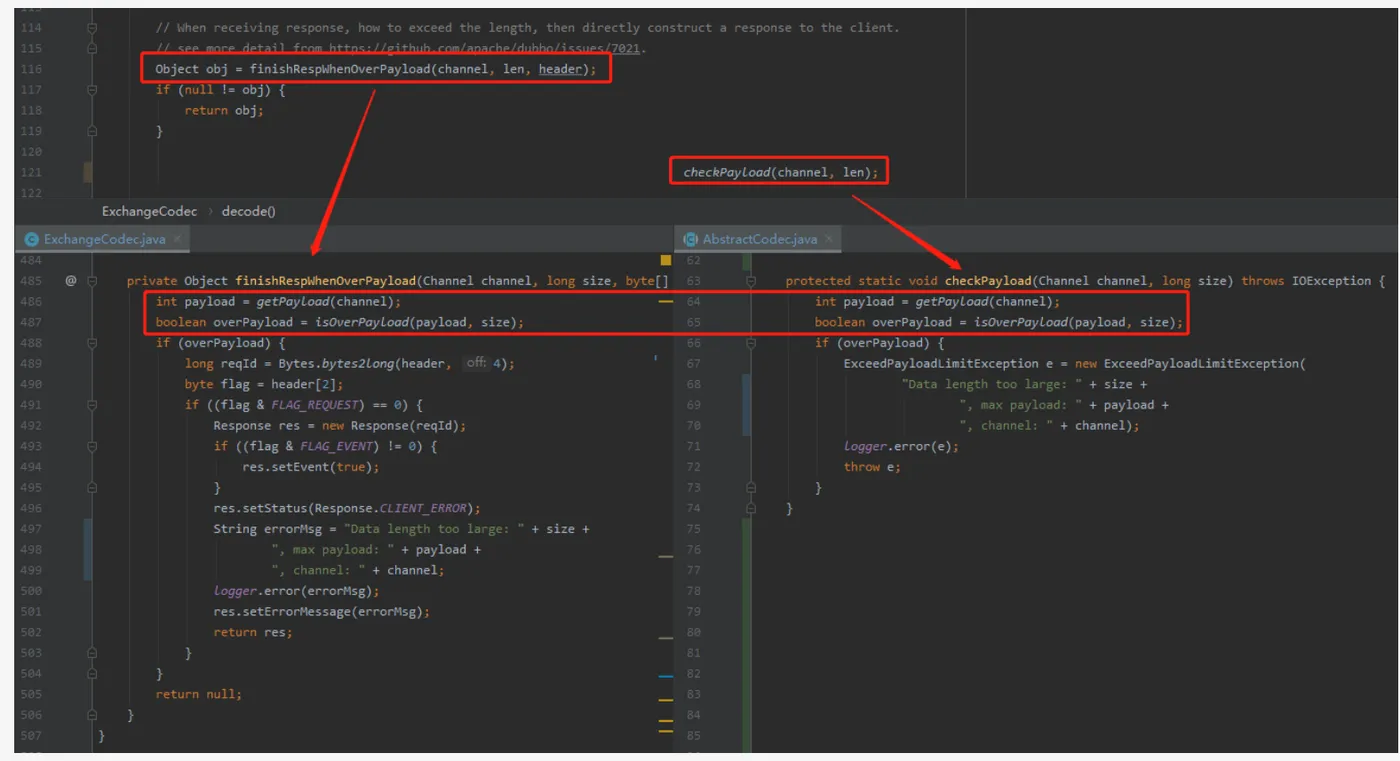The width and height of the screenshot is (1400, 761).
Task: Collapse the if (overPayload) block at line 488
Action: coord(92,343)
